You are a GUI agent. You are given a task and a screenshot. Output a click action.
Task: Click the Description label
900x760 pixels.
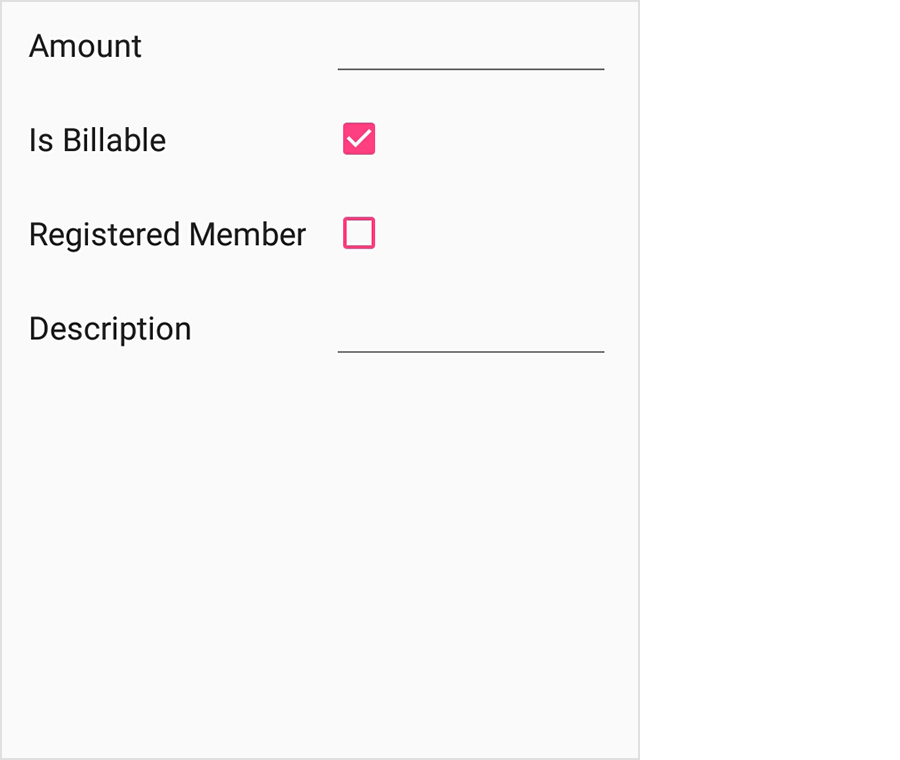(110, 328)
